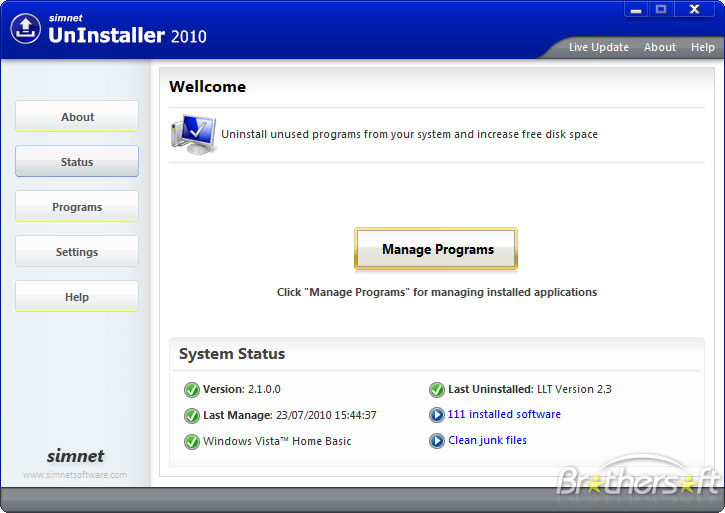Click green check icon beside Last Manage
The image size is (725, 513).
tap(191, 416)
